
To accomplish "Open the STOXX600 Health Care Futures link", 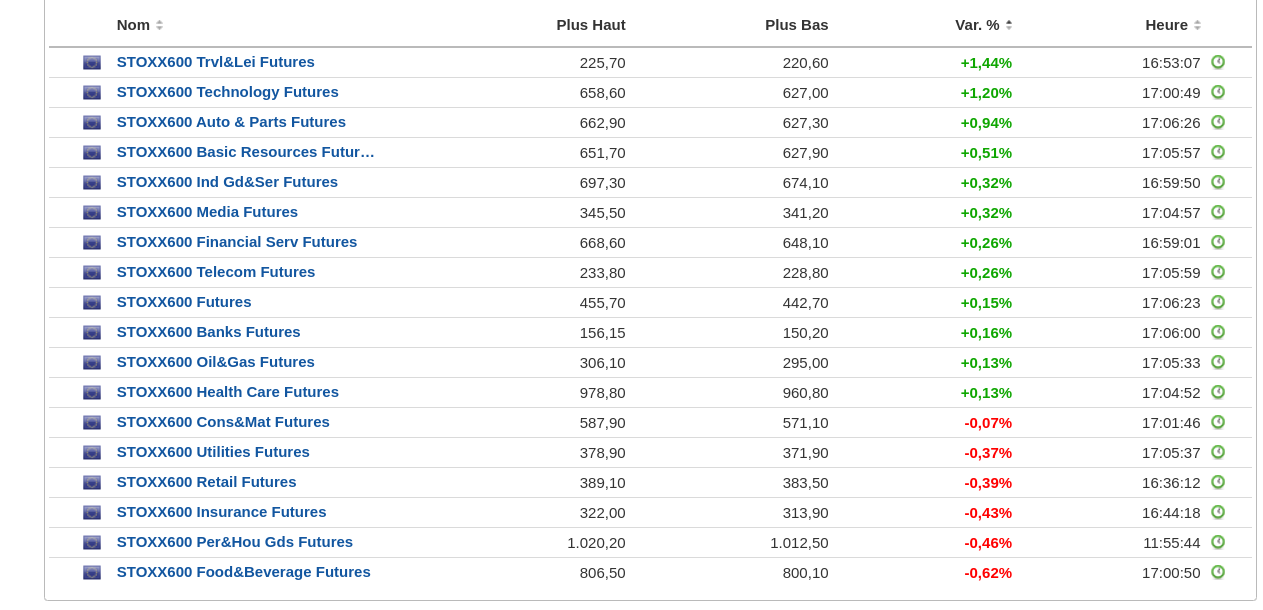I will tap(227, 392).
